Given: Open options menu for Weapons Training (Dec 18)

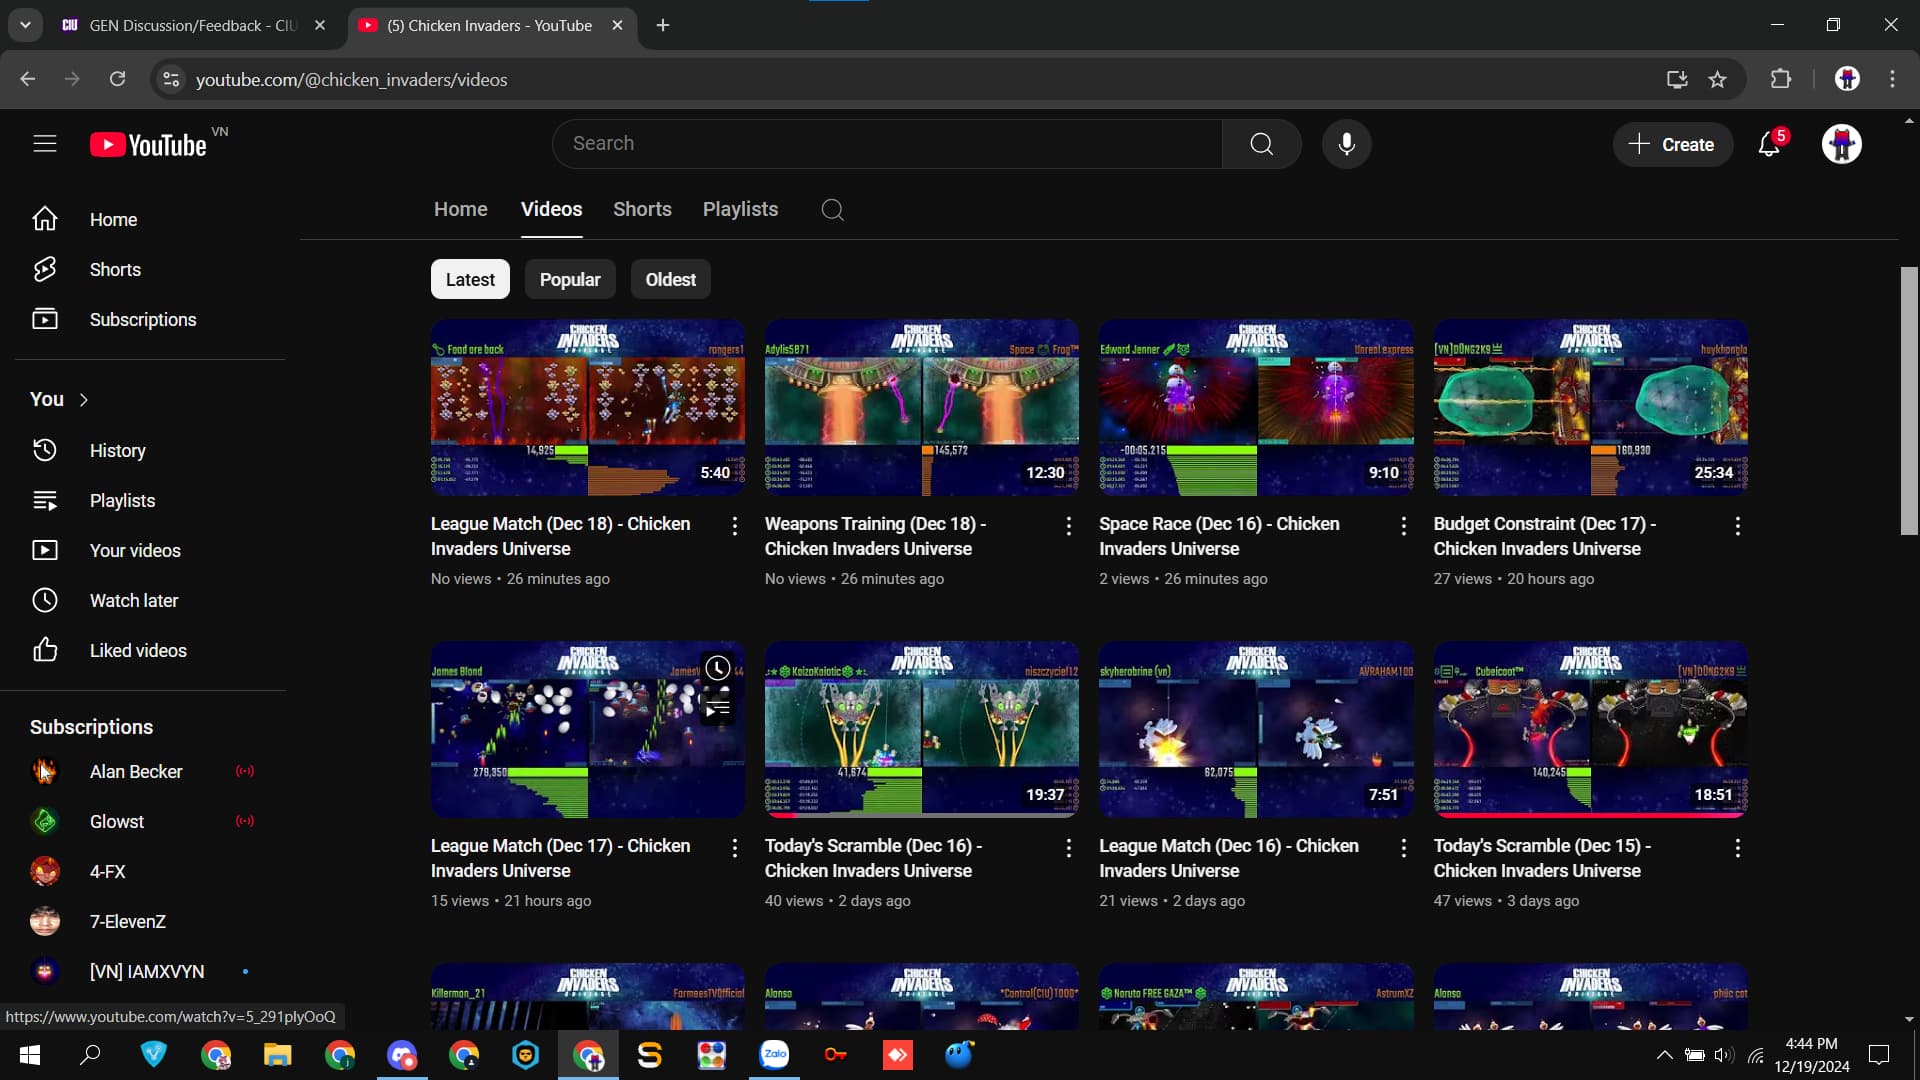Looking at the screenshot, I should point(1068,526).
